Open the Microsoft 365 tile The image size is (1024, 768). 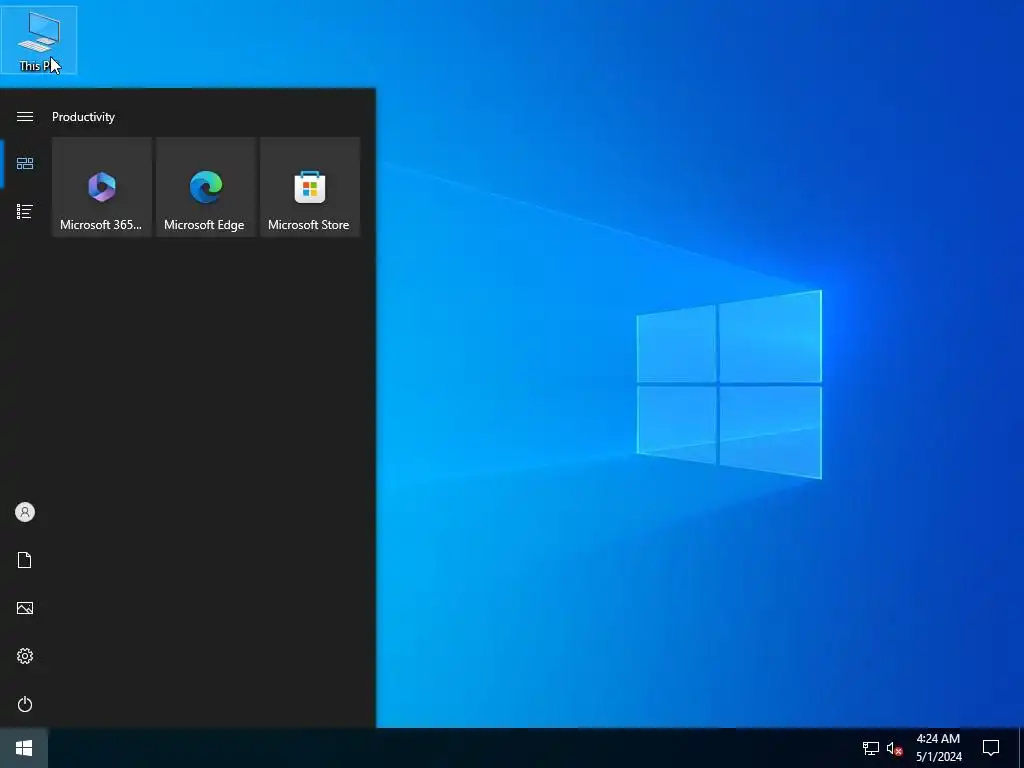coord(102,187)
